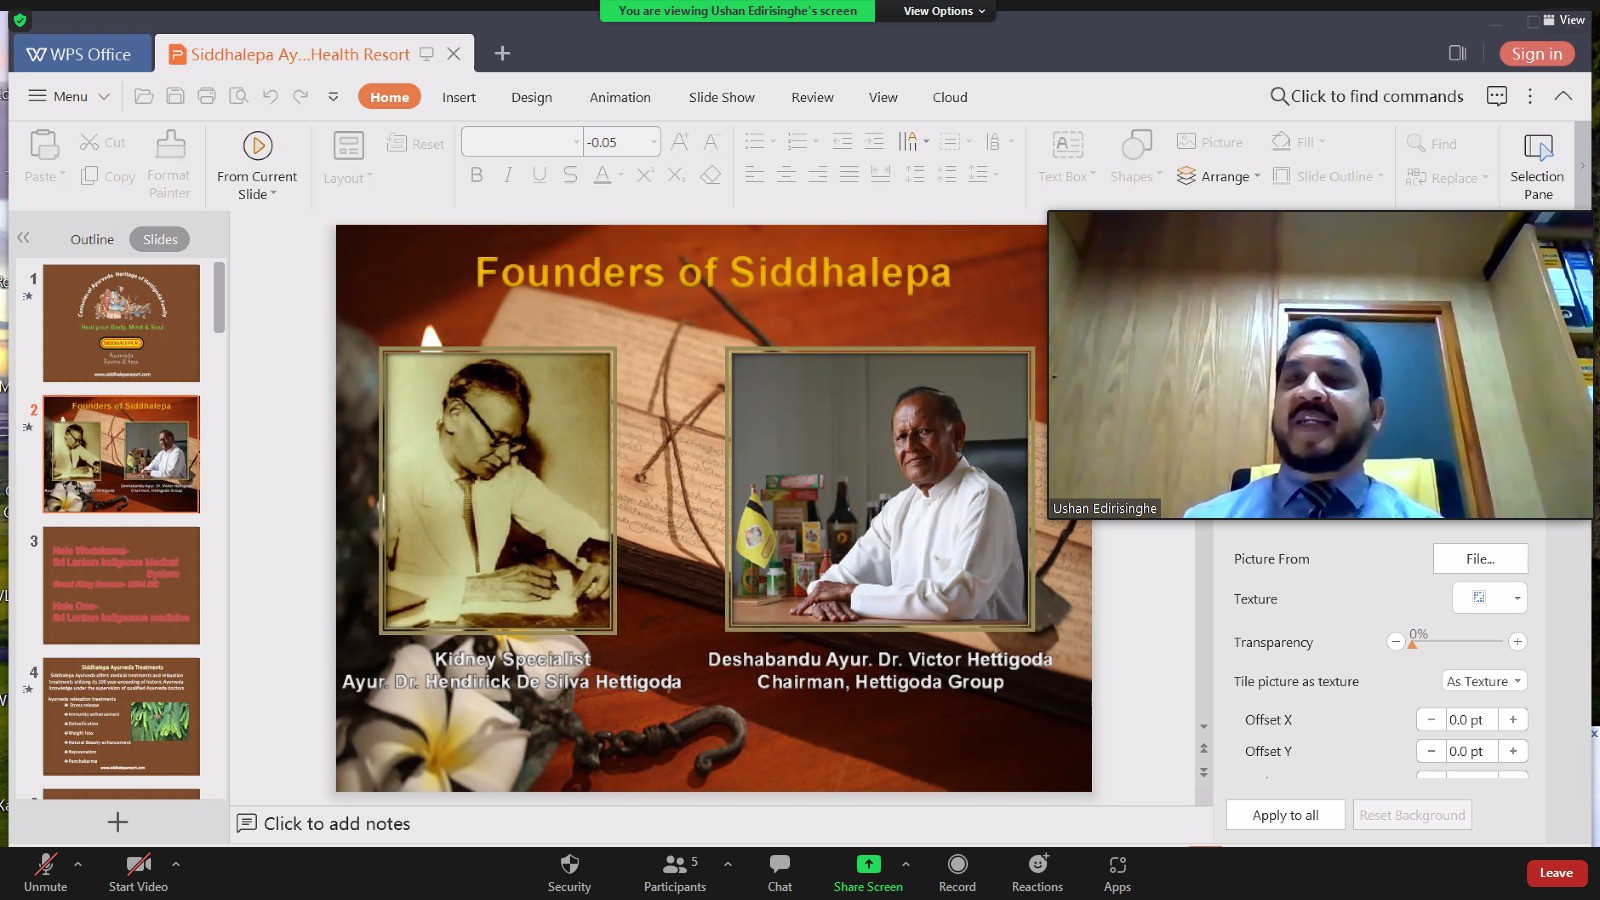Click Zoom Share Screen button
The width and height of the screenshot is (1600, 900).
tap(868, 872)
